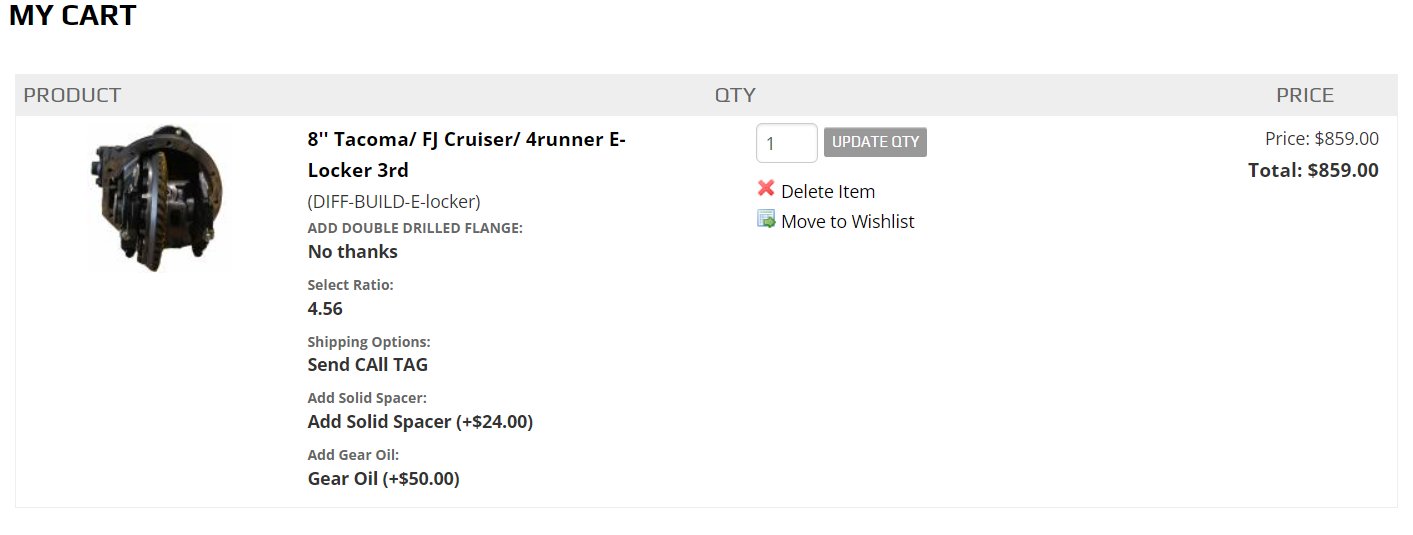The height and width of the screenshot is (535, 1413).
Task: Click the QTY column header
Action: click(735, 95)
